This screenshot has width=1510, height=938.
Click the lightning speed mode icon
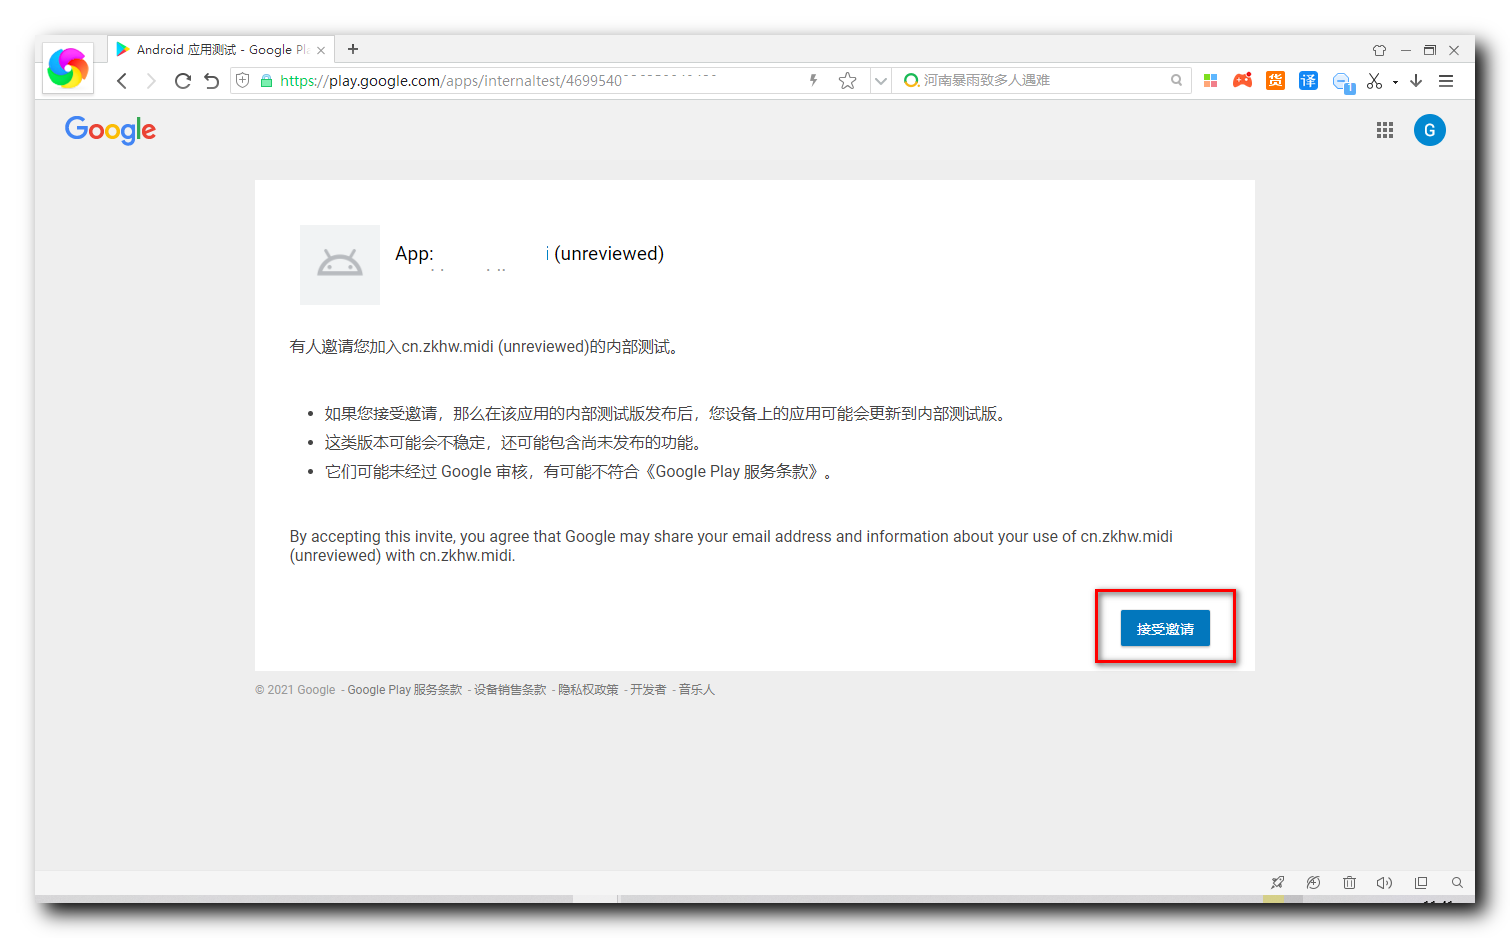[x=814, y=80]
